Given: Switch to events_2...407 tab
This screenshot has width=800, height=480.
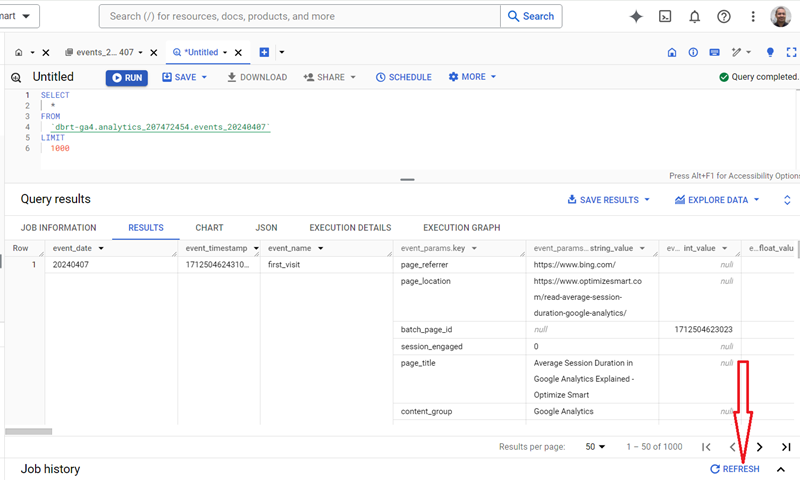Looking at the screenshot, I should point(99,52).
